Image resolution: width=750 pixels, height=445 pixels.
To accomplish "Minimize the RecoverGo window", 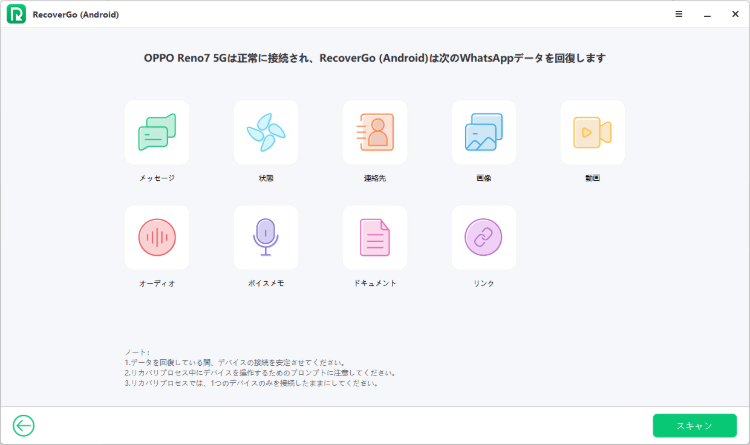I will [x=707, y=14].
